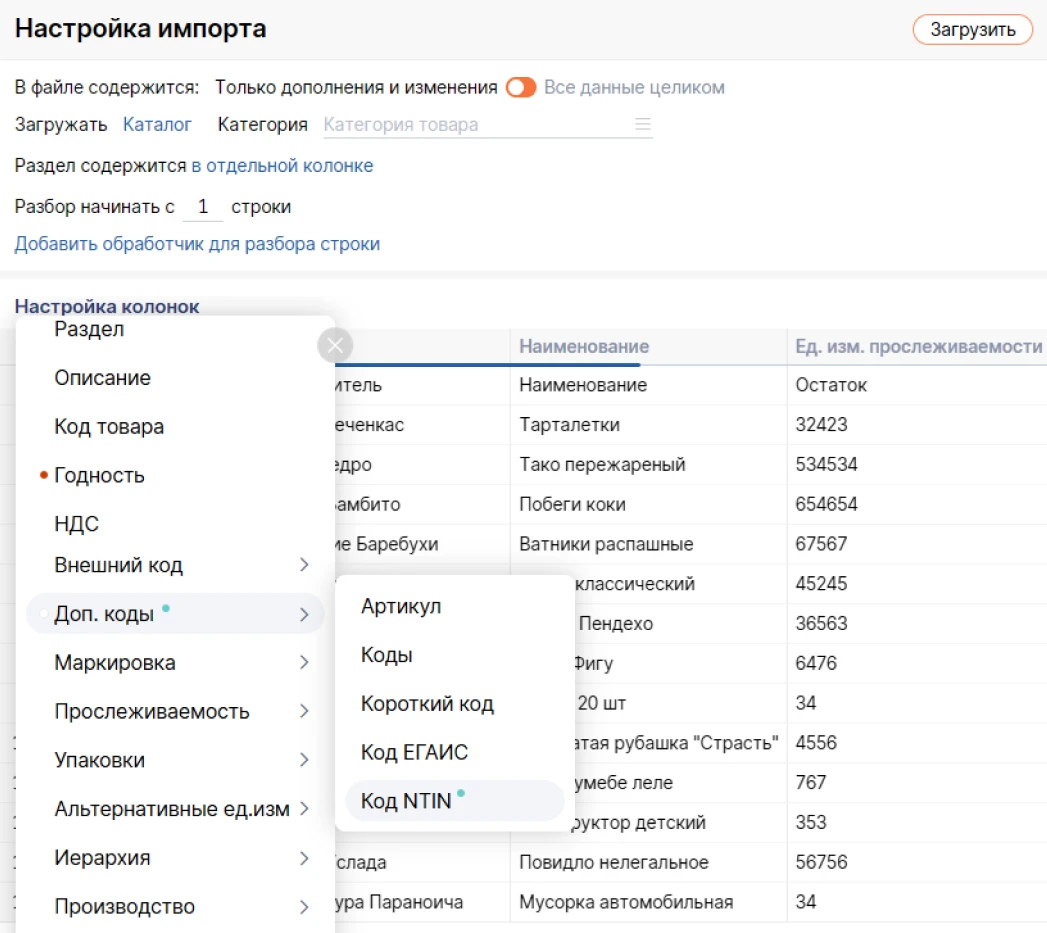Screen dimensions: 1047x933
Task: Click the Загрузить button
Action: [972, 30]
